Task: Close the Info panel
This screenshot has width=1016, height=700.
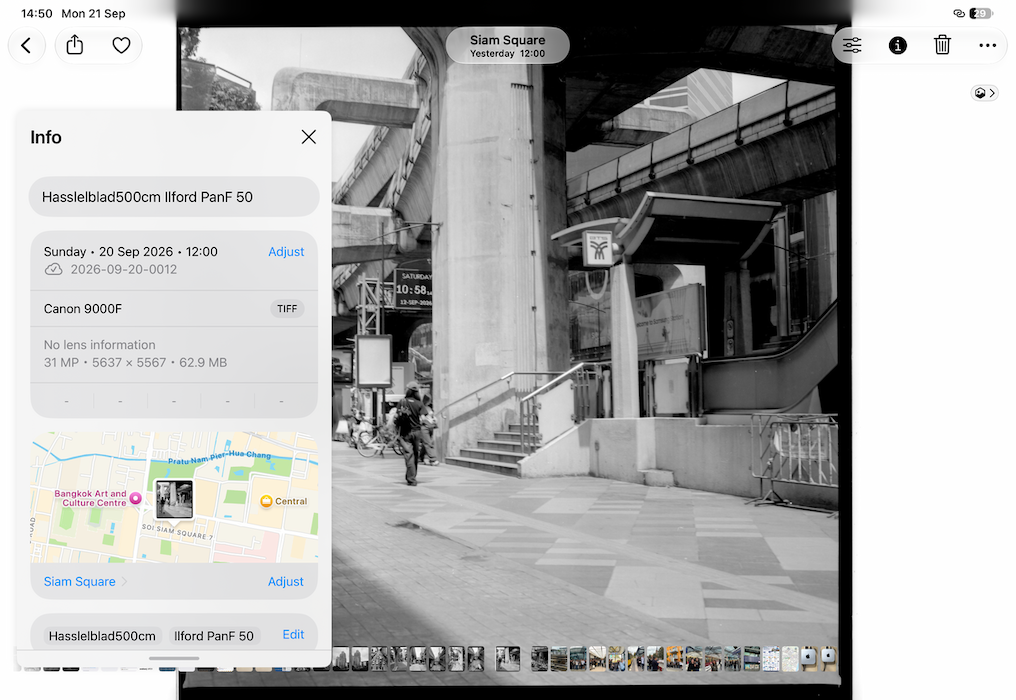Action: [308, 137]
